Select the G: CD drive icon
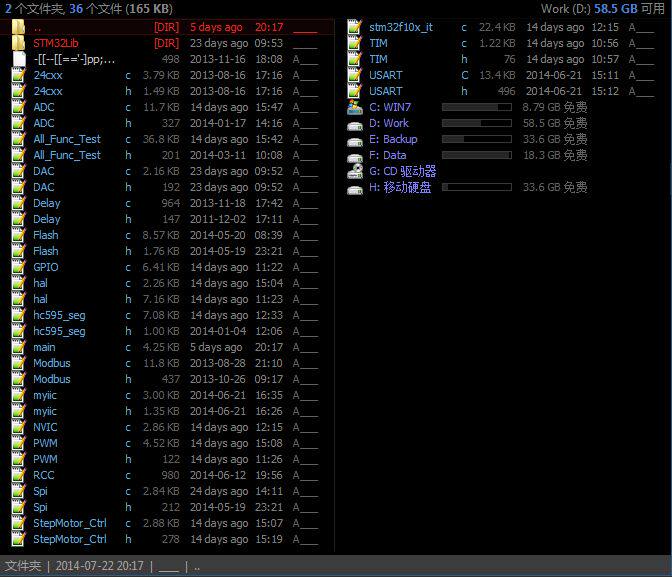The image size is (672, 577). (x=355, y=171)
